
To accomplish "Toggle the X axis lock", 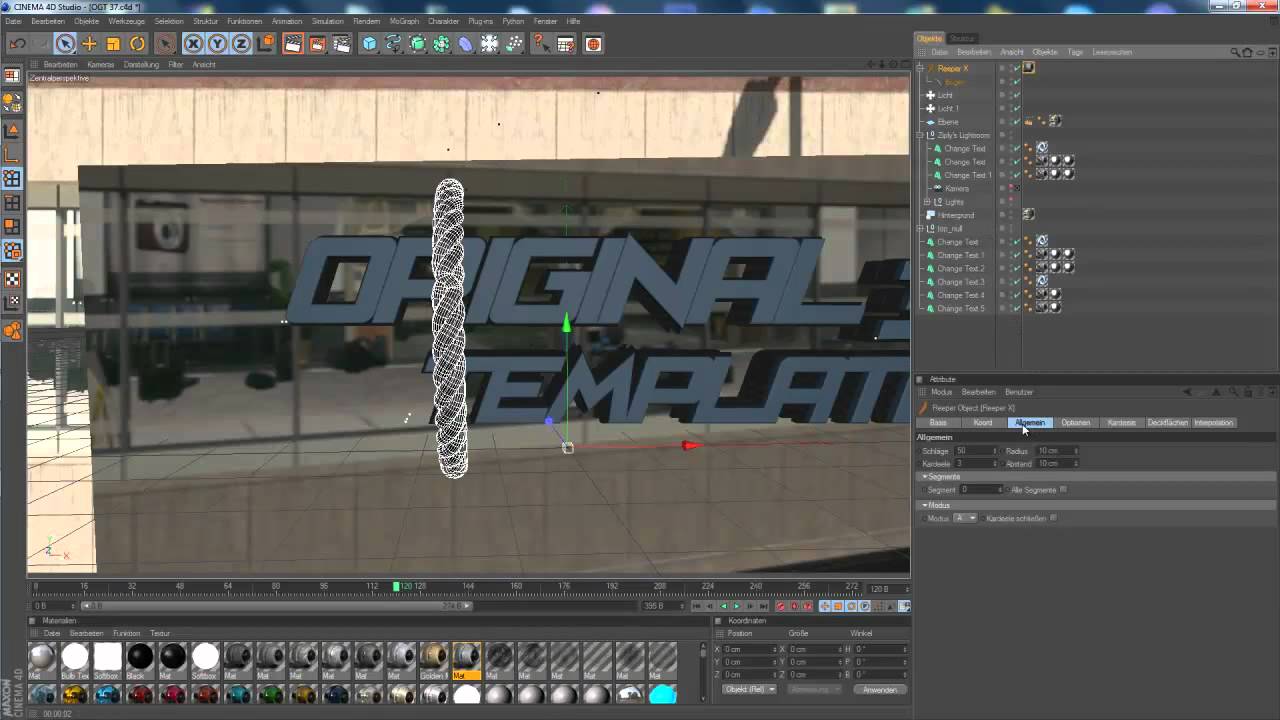I will [x=193, y=44].
